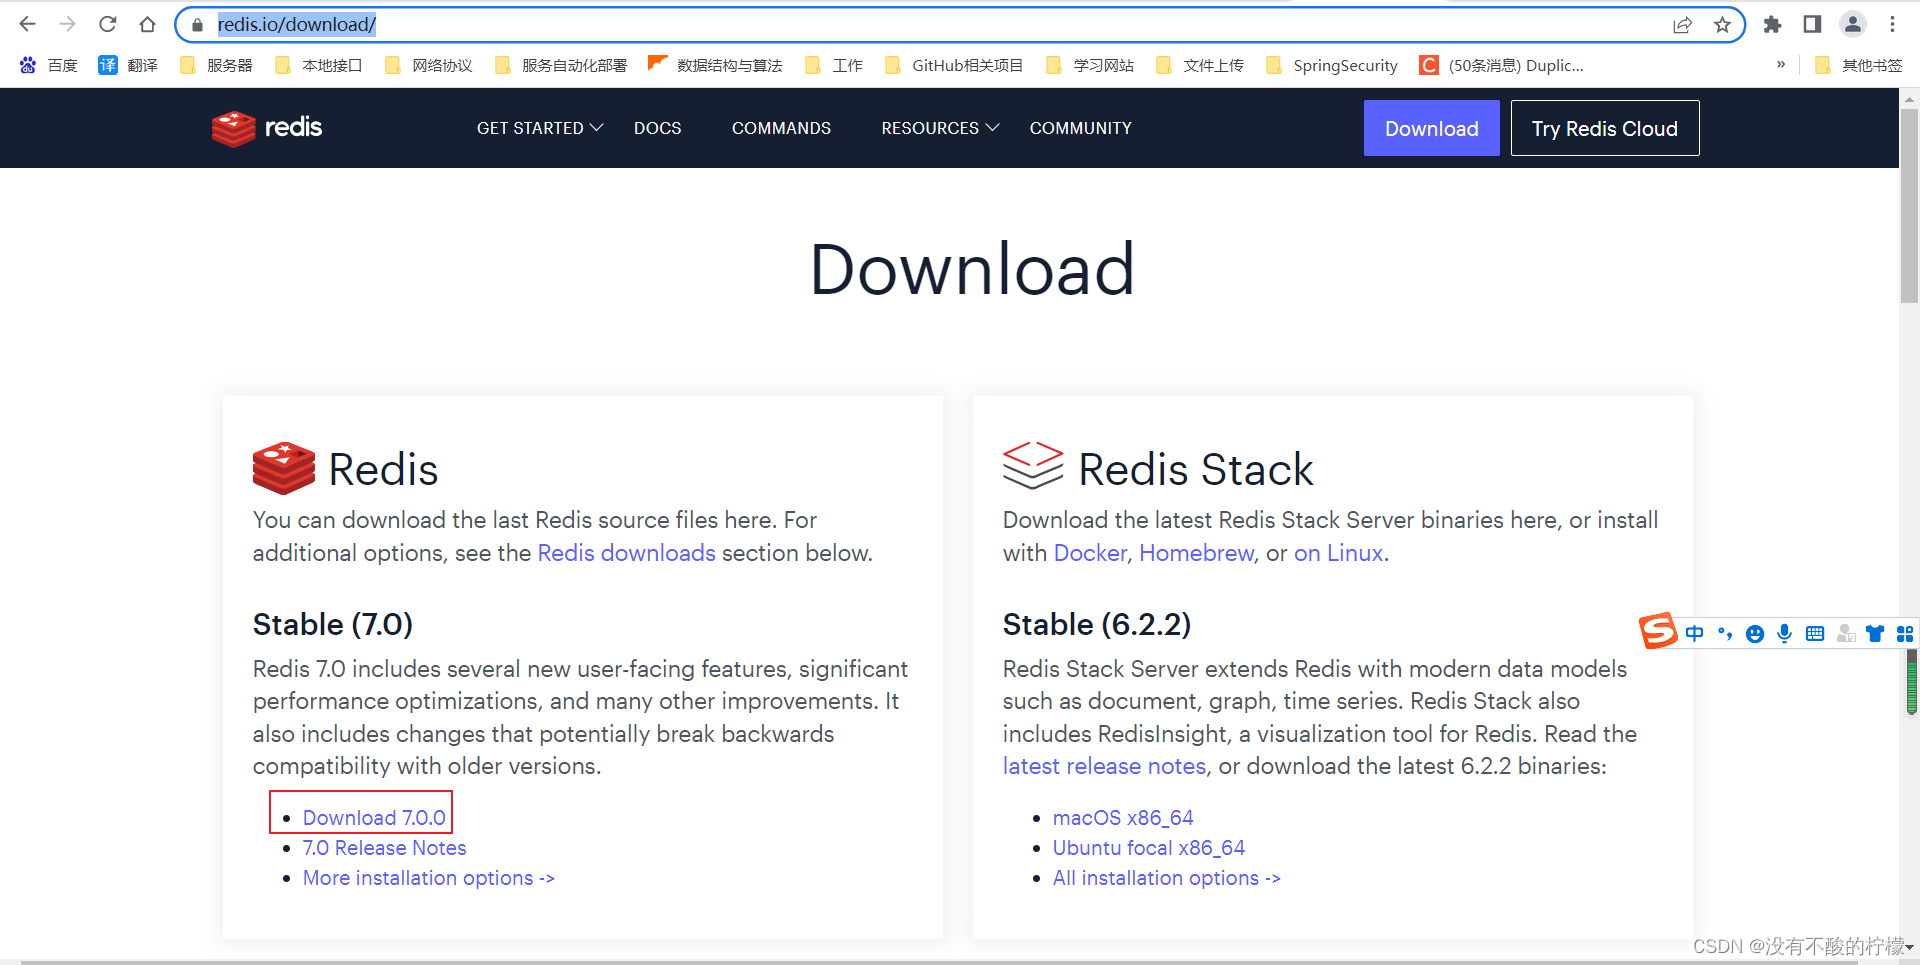Open the 服务器 bookmarks folder
The width and height of the screenshot is (1920, 965).
pyautogui.click(x=216, y=65)
